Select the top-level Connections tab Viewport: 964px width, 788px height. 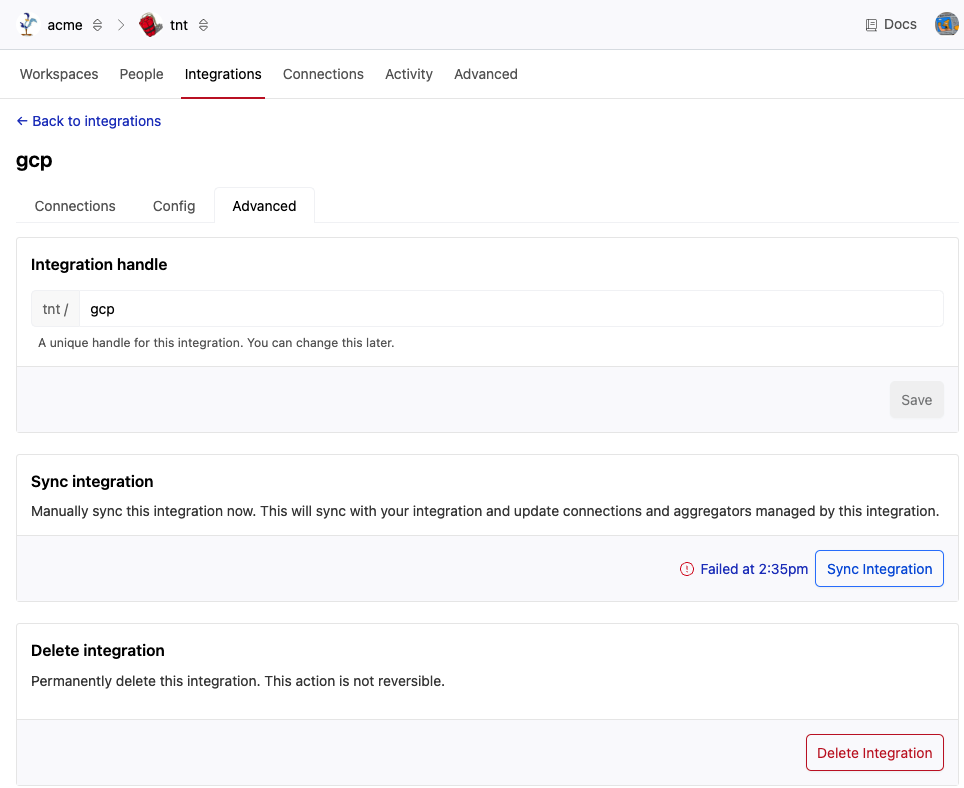coord(323,74)
